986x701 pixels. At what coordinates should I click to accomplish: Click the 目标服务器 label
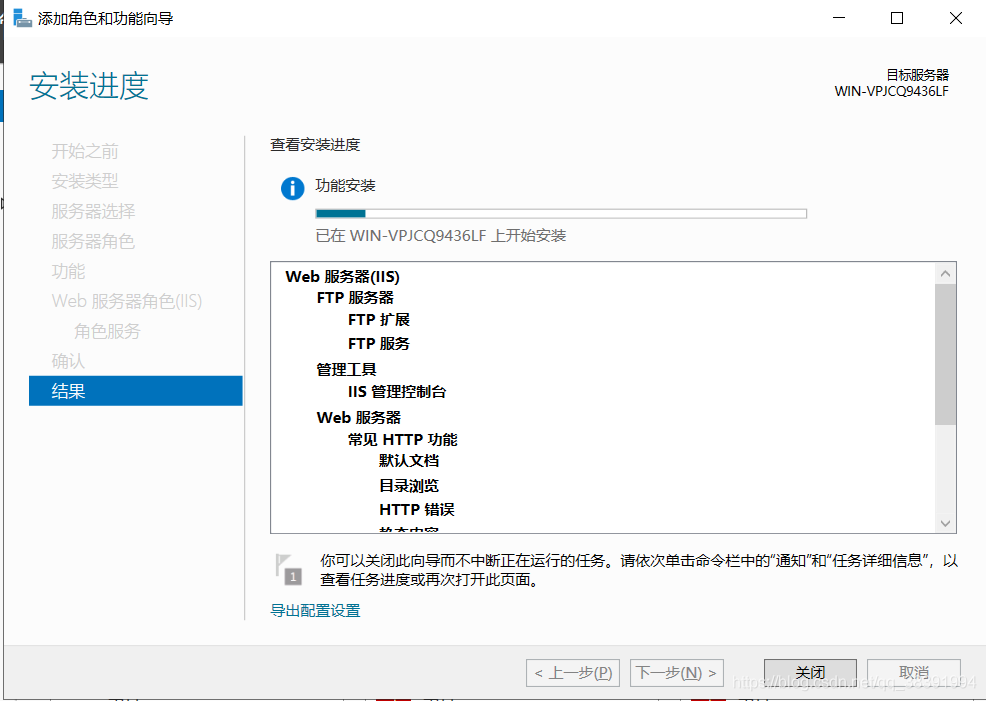pyautogui.click(x=917, y=75)
